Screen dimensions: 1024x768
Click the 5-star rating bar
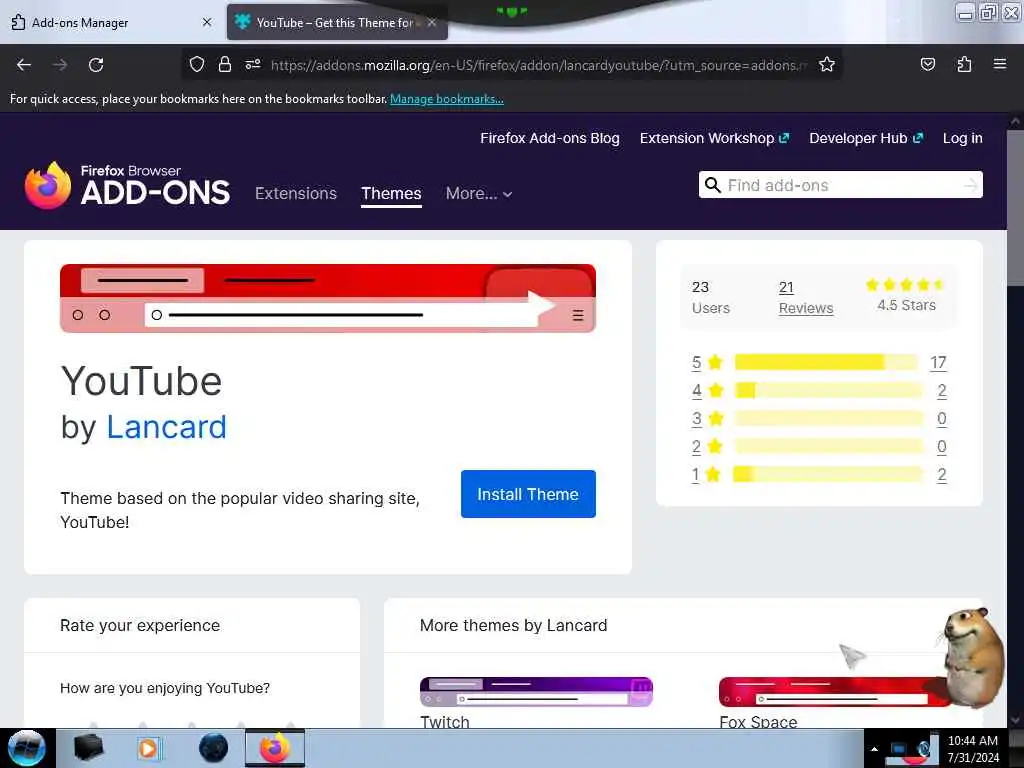(x=829, y=362)
